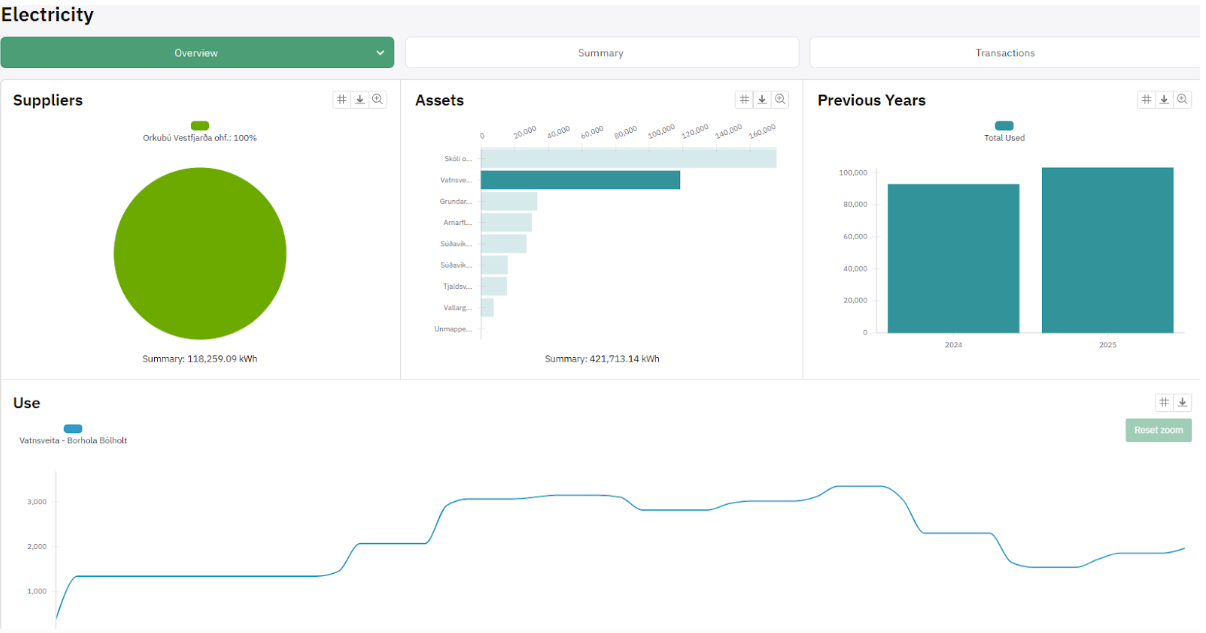Click the Unmappe... asset label

(453, 328)
